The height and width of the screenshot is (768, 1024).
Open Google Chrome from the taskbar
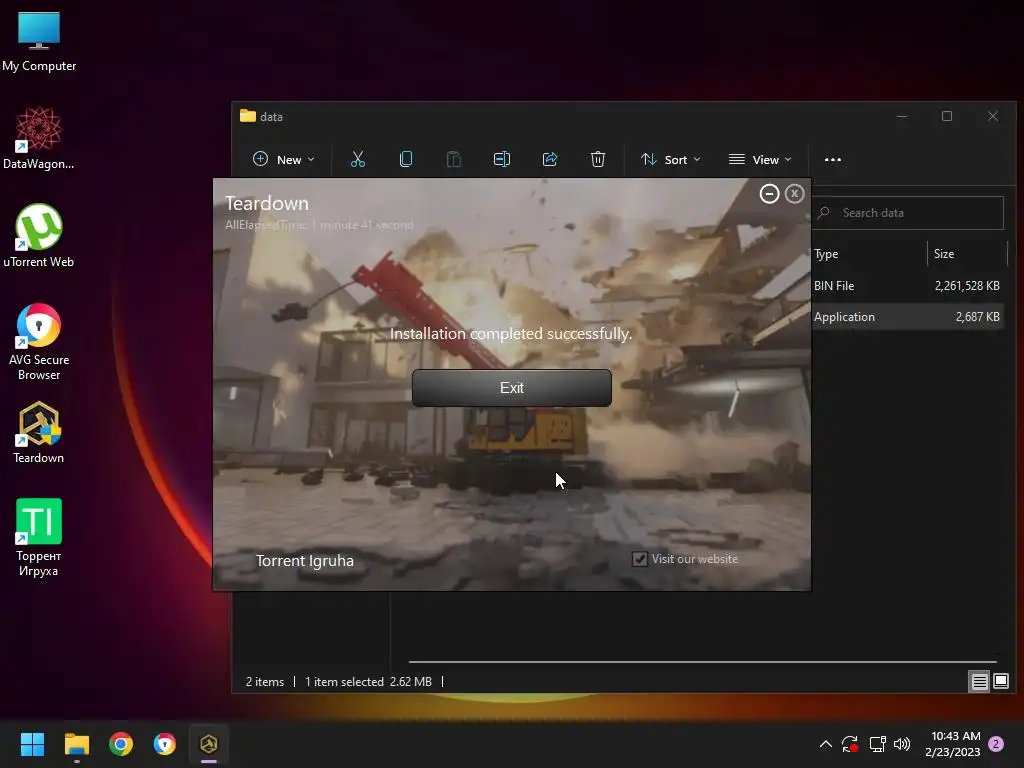coord(121,744)
